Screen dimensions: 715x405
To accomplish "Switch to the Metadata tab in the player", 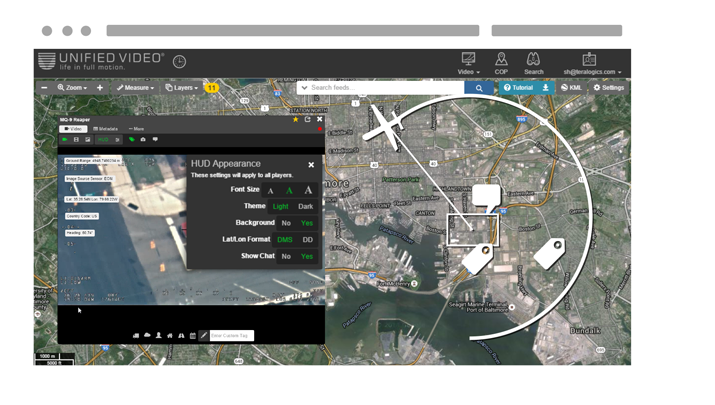I will point(105,129).
